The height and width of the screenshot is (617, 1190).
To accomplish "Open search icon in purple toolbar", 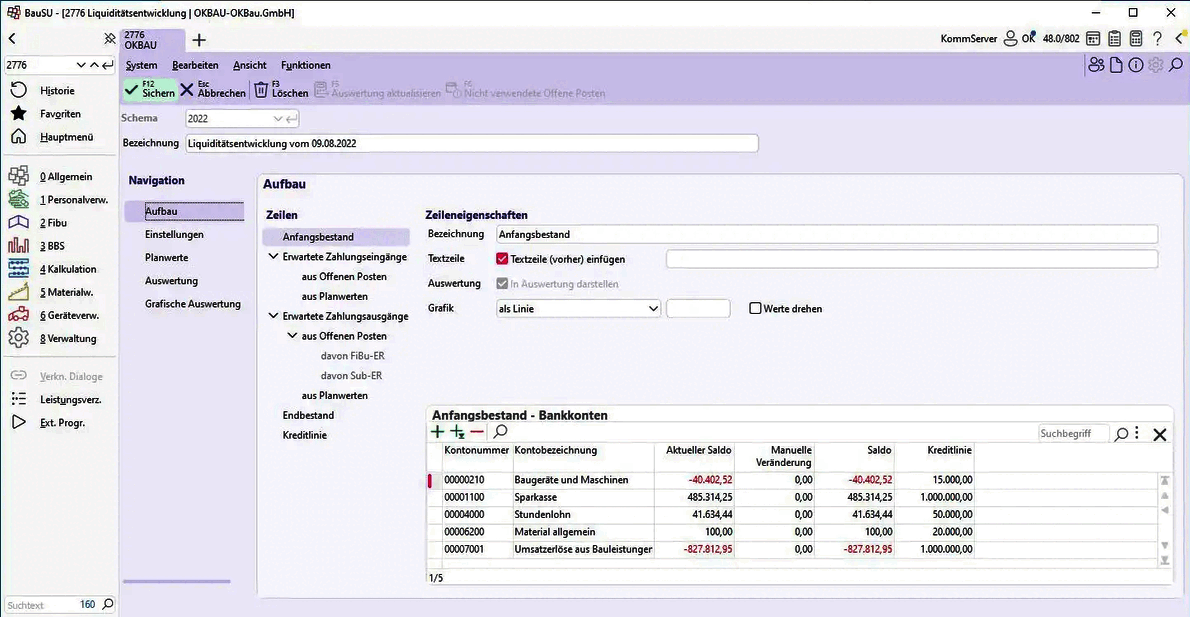I will point(1176,65).
